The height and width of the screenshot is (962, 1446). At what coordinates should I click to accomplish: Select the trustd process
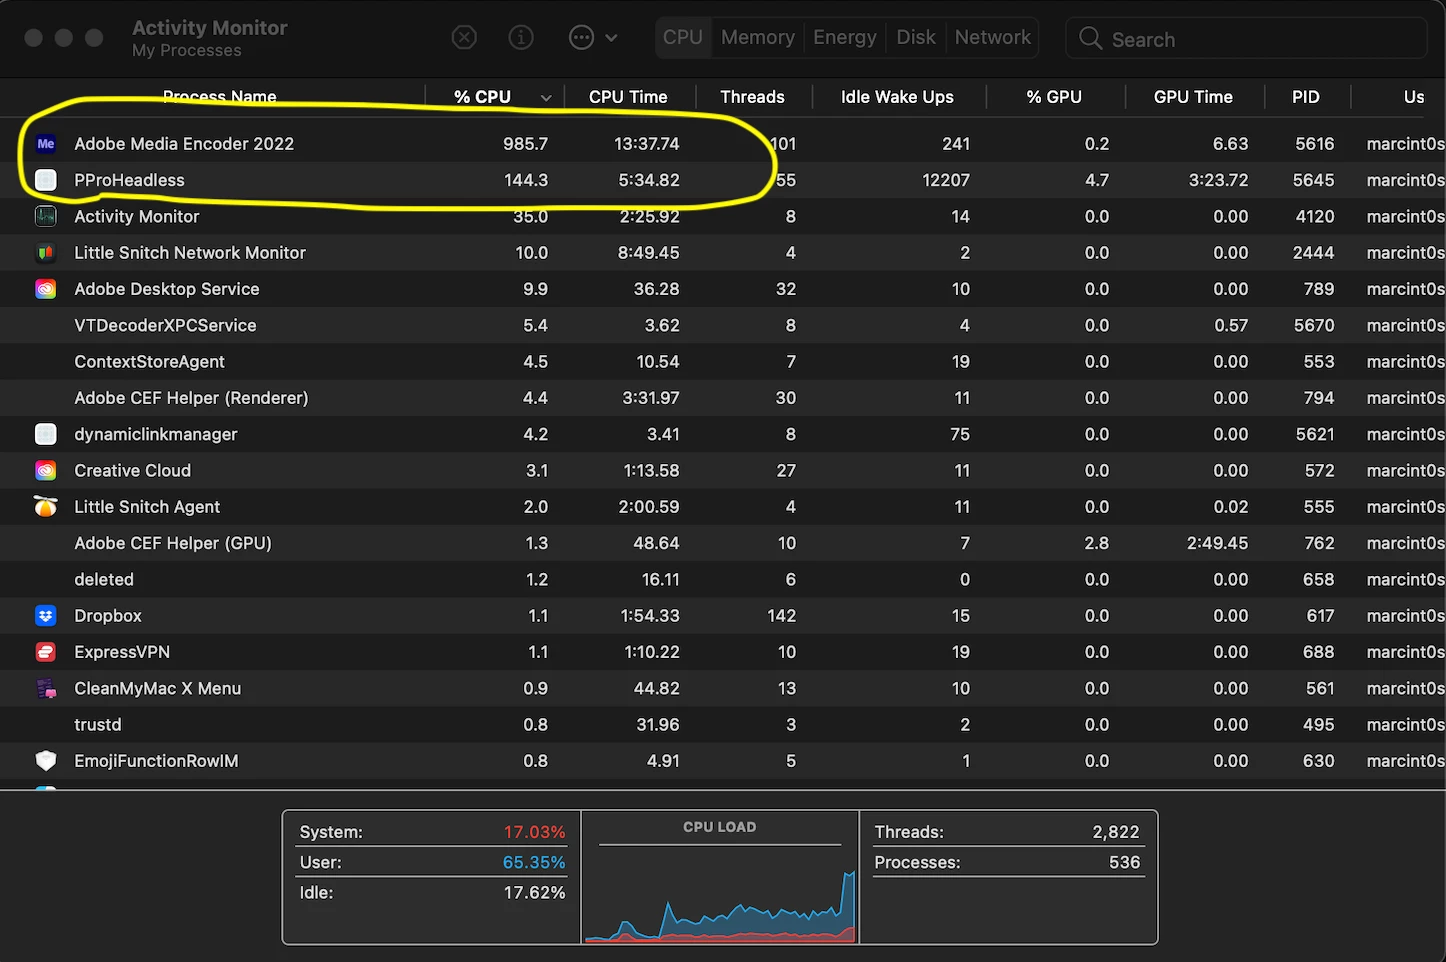tap(98, 725)
